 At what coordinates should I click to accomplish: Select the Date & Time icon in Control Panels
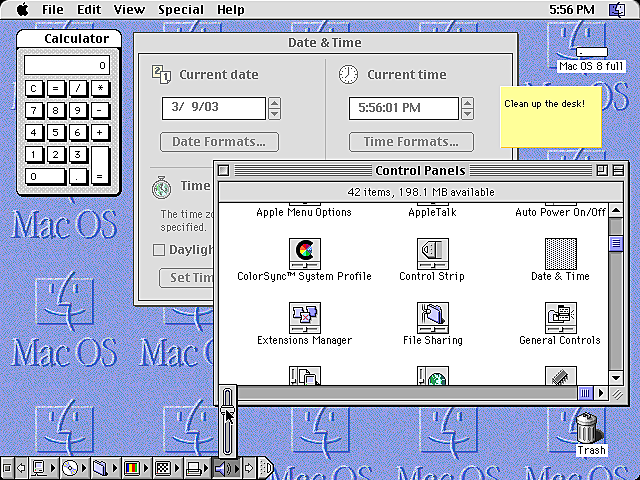pos(561,253)
